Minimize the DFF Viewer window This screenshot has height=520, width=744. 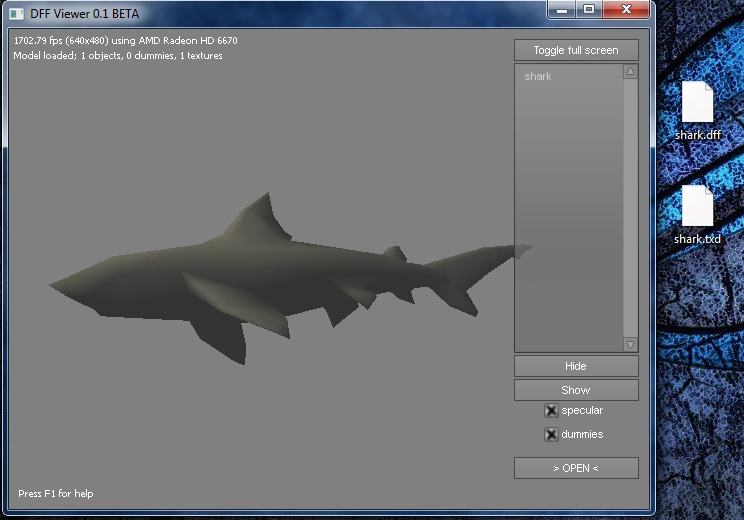coord(562,9)
